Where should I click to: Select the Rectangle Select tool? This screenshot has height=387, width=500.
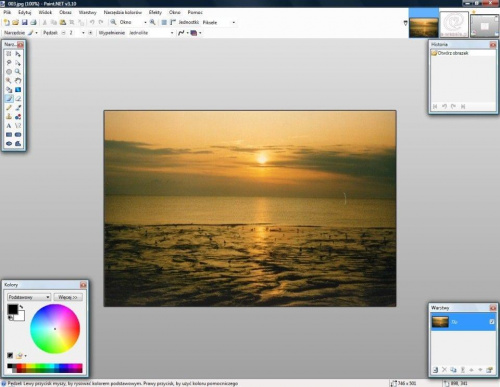[x=9, y=54]
